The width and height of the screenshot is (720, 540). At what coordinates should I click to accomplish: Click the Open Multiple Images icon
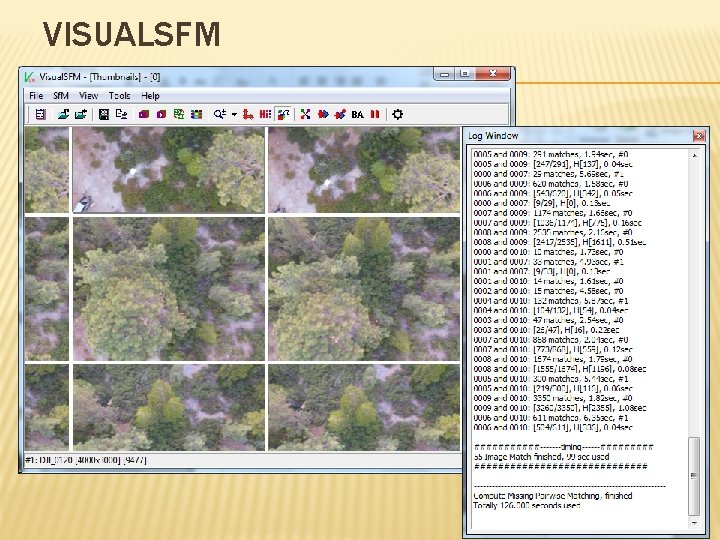tap(63, 114)
